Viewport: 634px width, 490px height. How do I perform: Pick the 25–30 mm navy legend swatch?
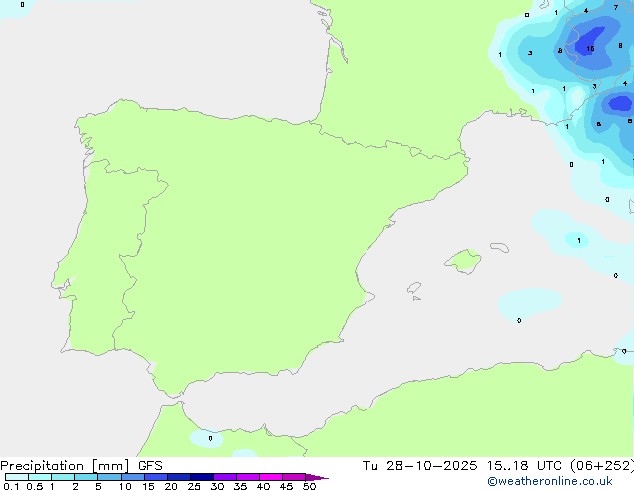tap(202, 477)
